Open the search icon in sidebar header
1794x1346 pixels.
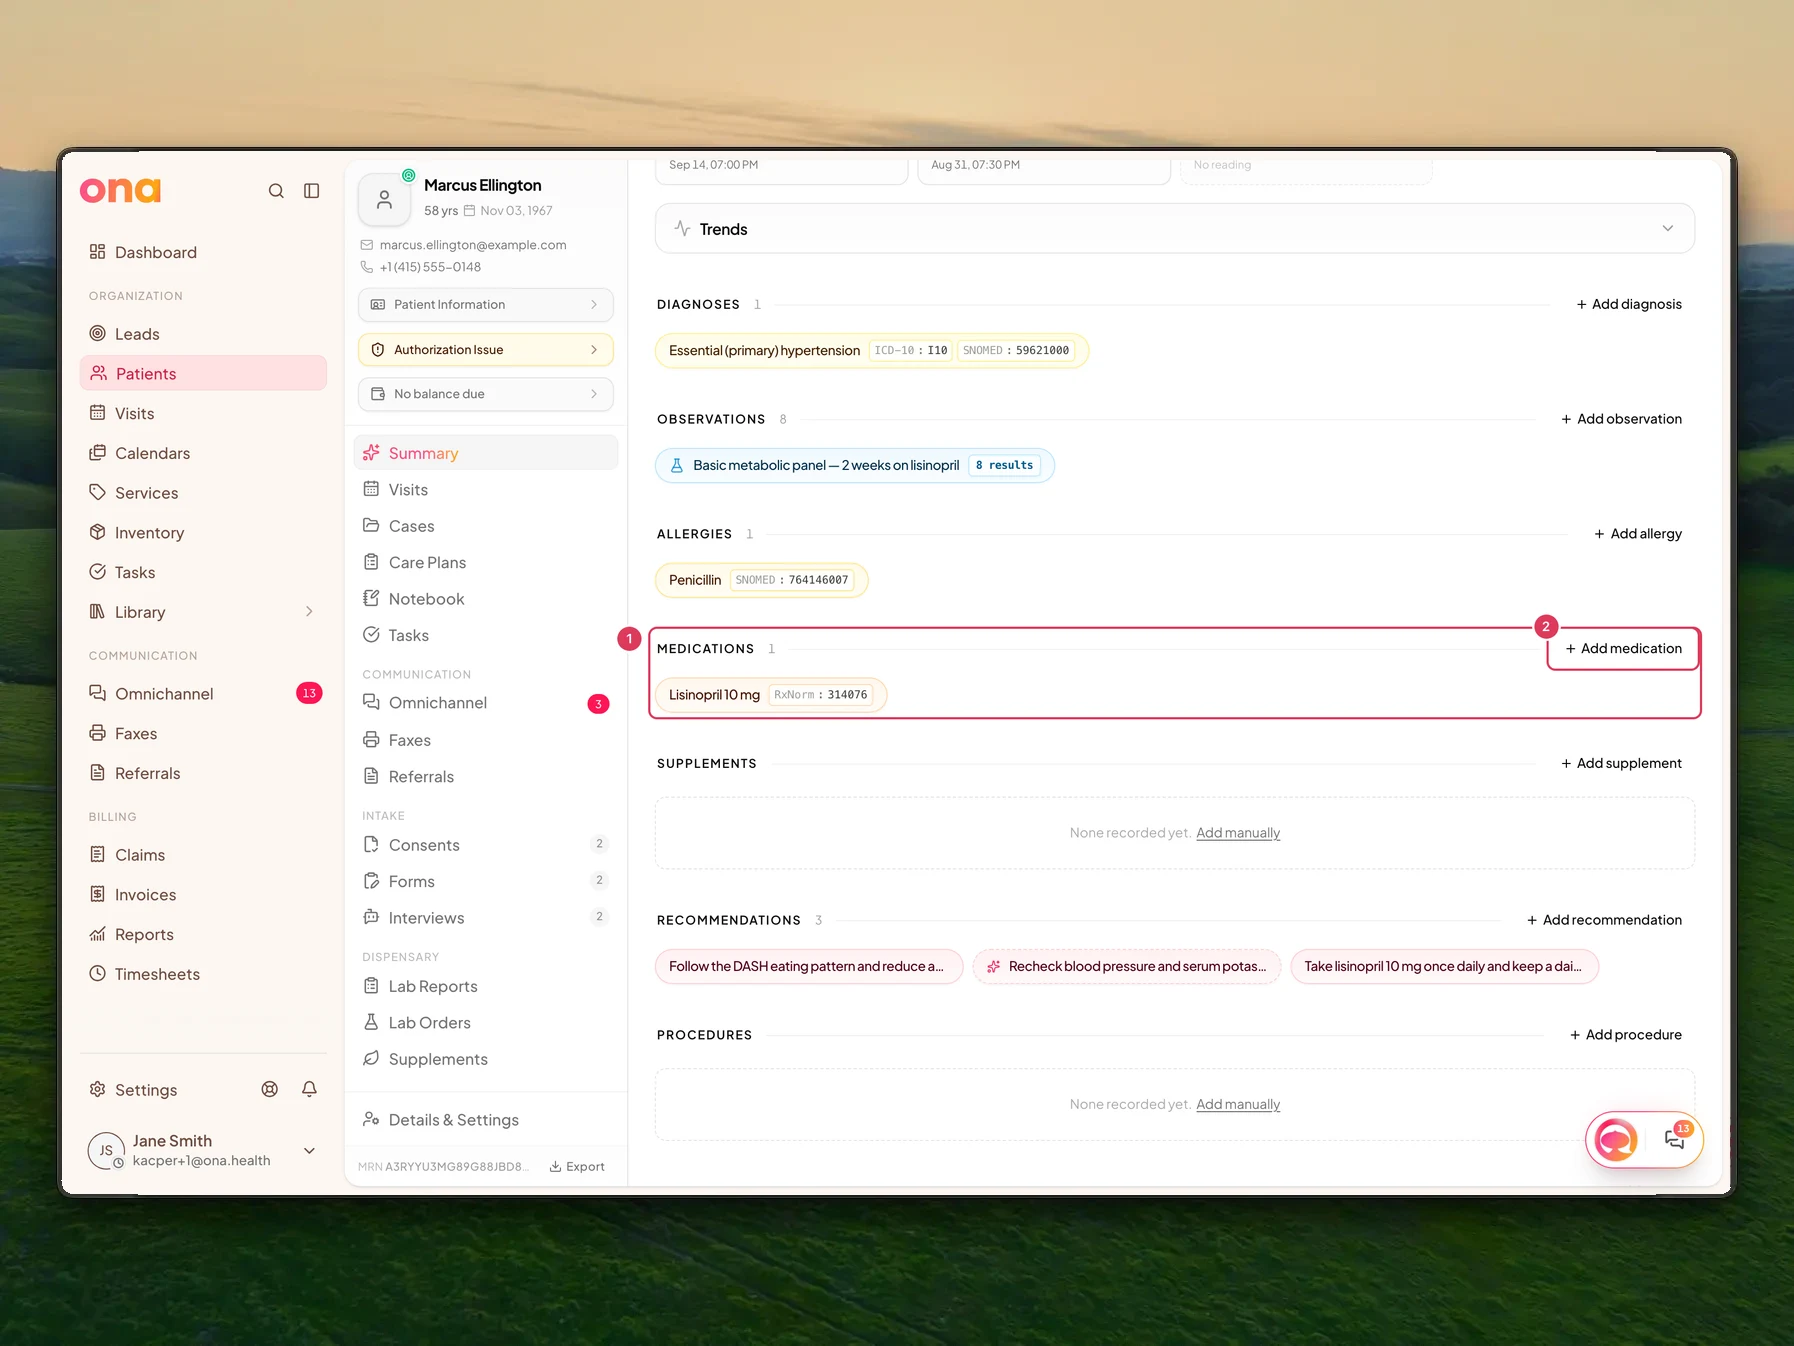tap(276, 191)
